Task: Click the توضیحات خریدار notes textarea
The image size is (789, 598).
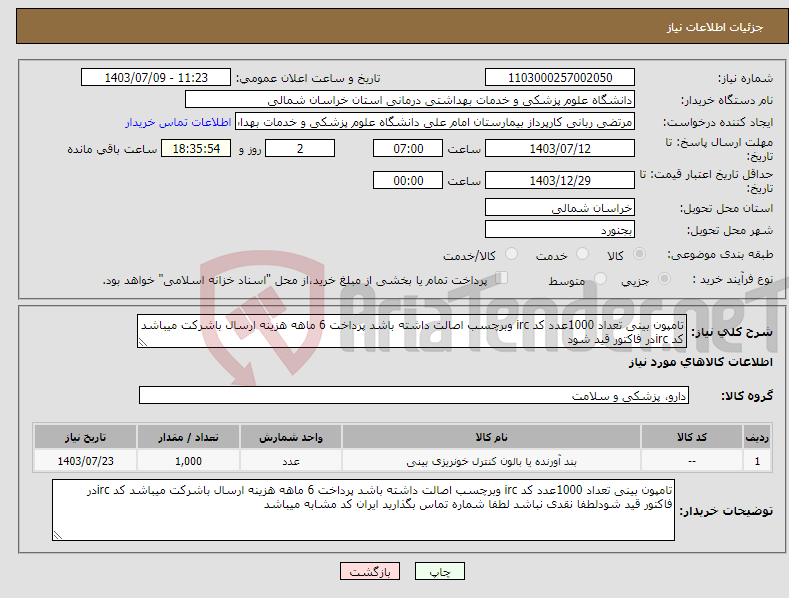Action: point(363,510)
